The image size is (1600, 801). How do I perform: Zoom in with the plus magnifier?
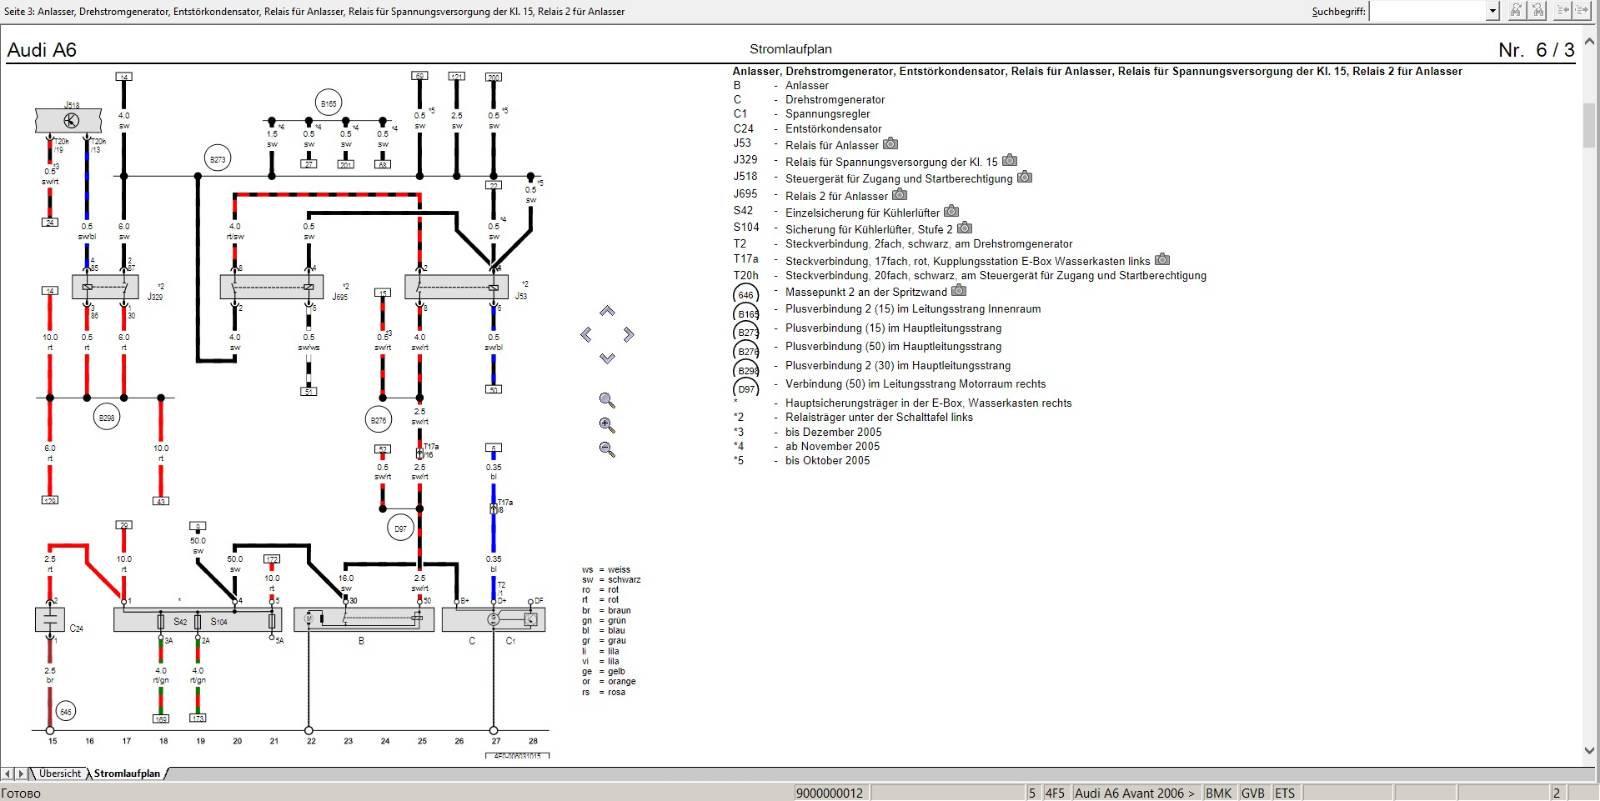coord(607,425)
